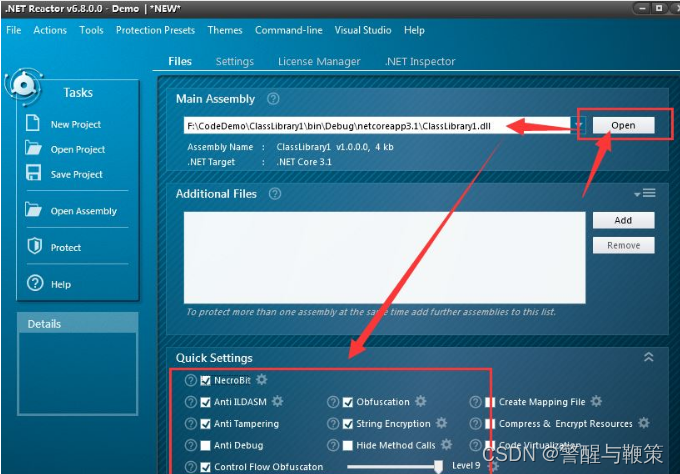Open NecroBit settings gear
This screenshot has width=680, height=474.
[x=262, y=380]
